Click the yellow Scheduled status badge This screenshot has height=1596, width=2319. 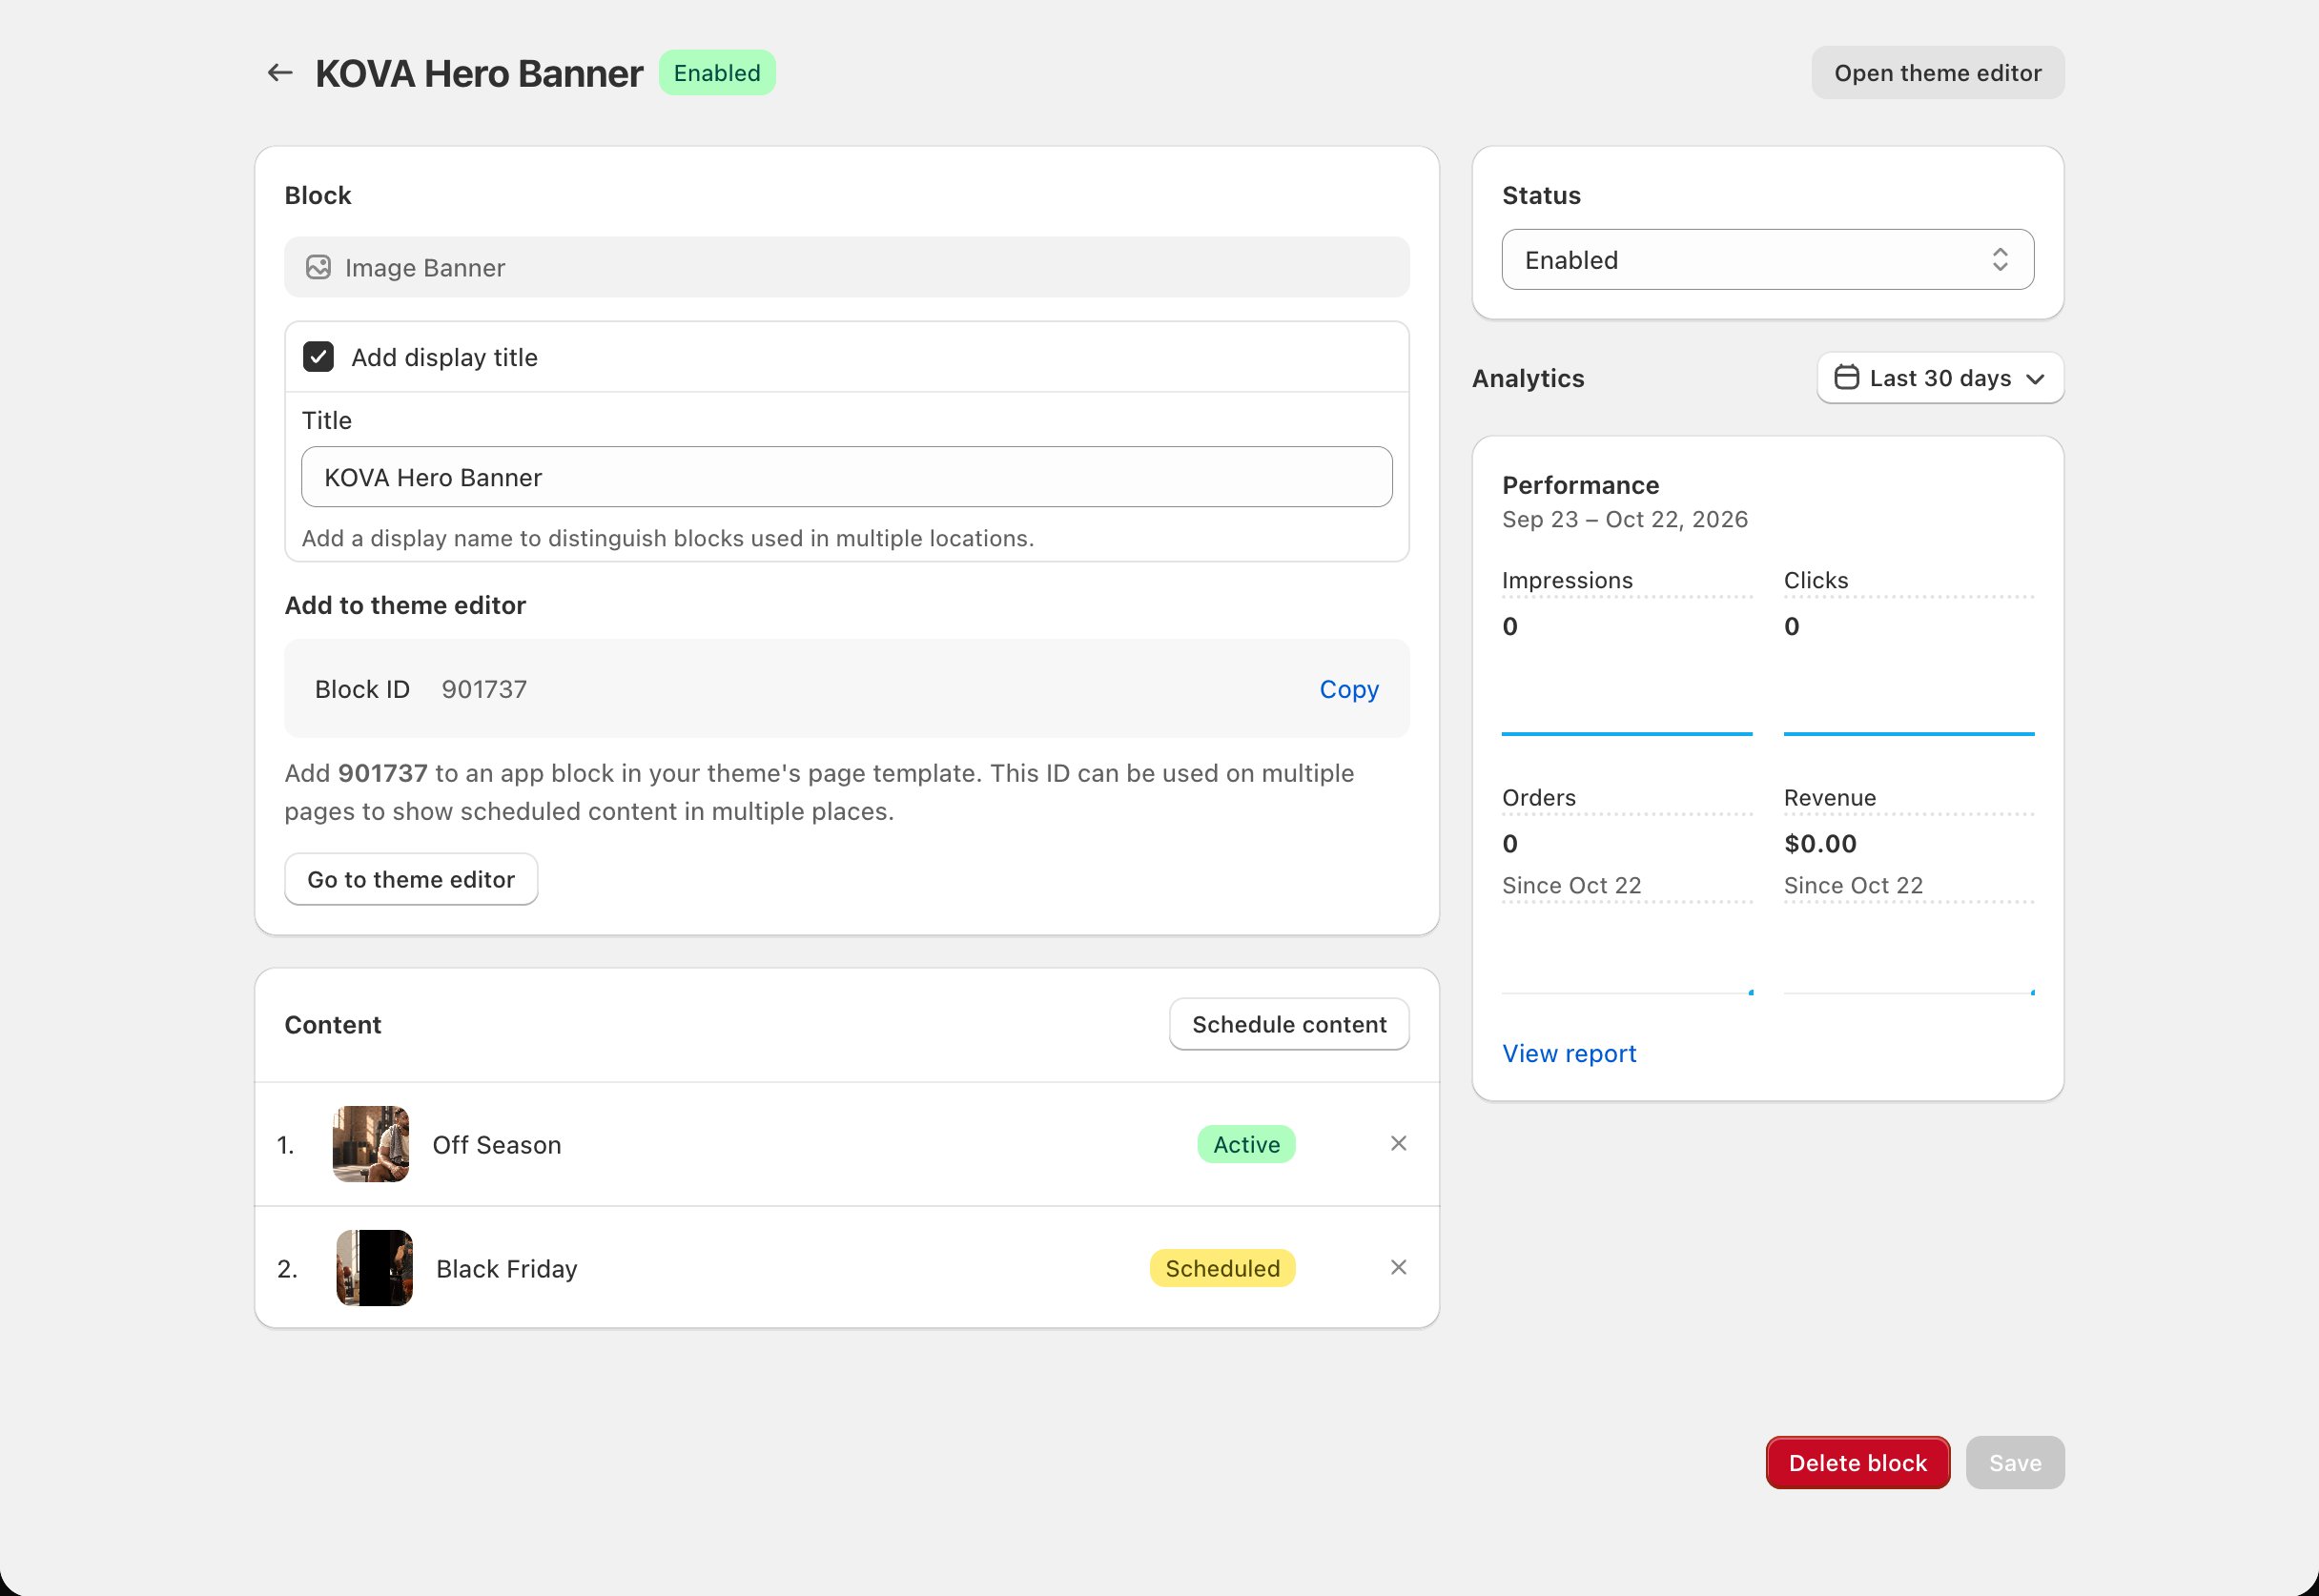pyautogui.click(x=1222, y=1268)
